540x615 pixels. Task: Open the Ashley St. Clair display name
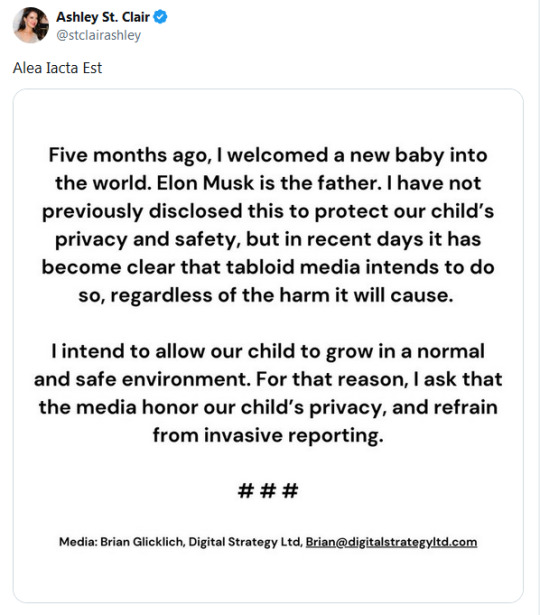coord(103,17)
